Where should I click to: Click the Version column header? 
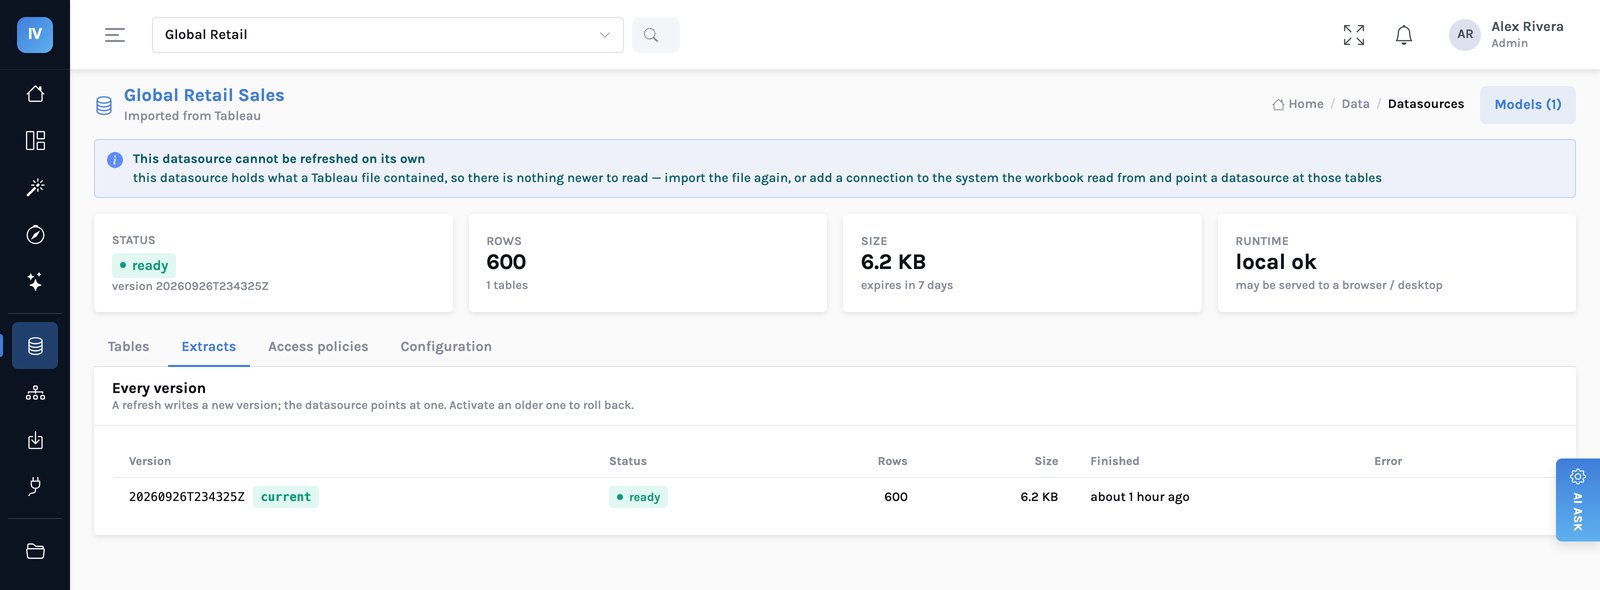click(150, 461)
